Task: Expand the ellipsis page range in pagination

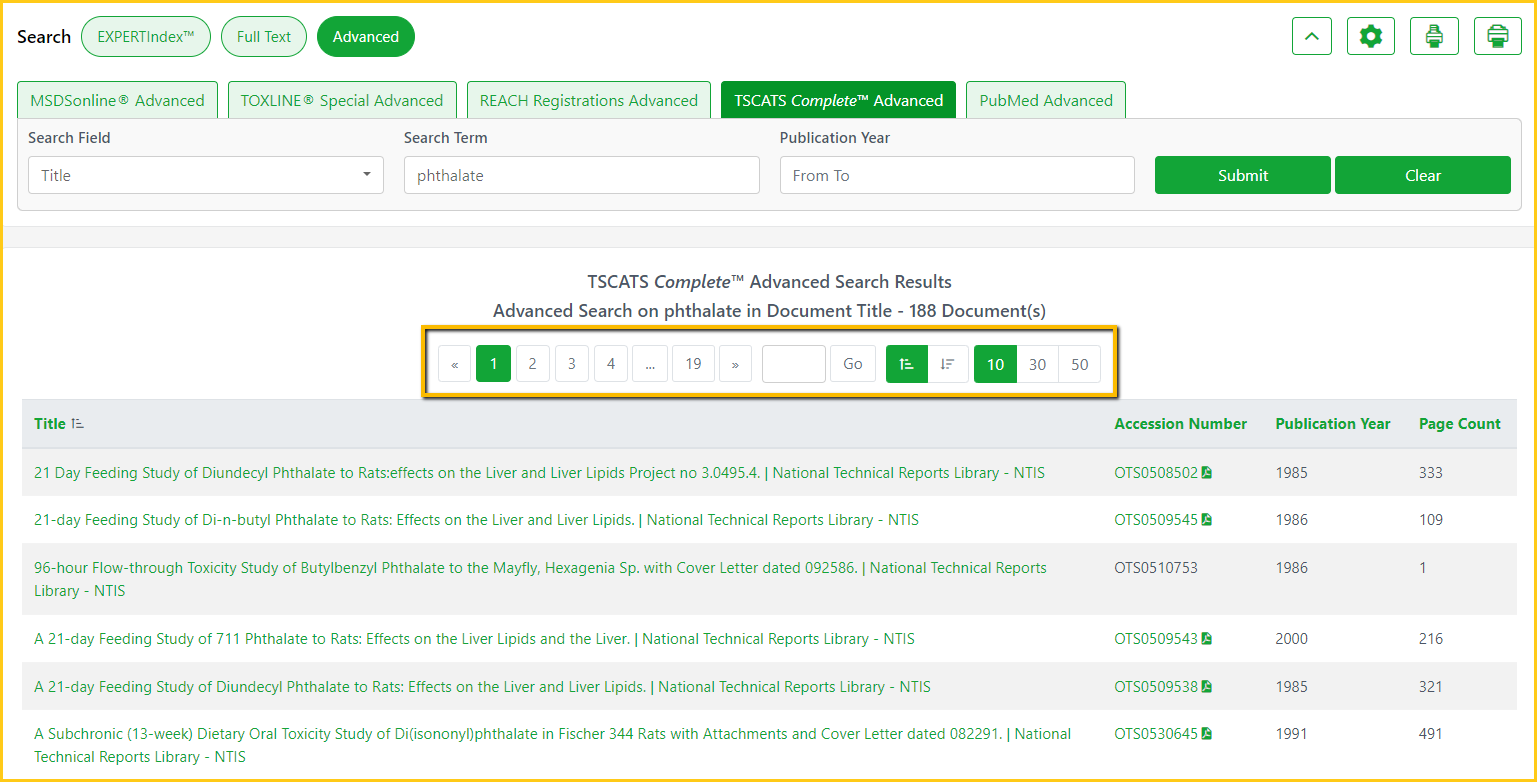Action: coord(650,364)
